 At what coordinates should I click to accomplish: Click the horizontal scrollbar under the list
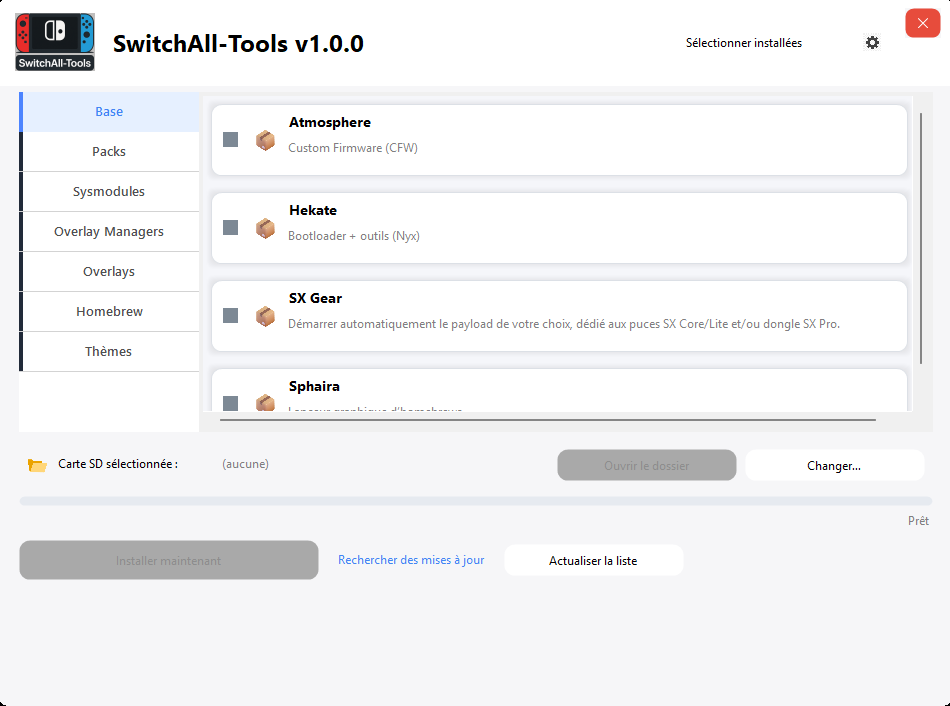[x=548, y=419]
